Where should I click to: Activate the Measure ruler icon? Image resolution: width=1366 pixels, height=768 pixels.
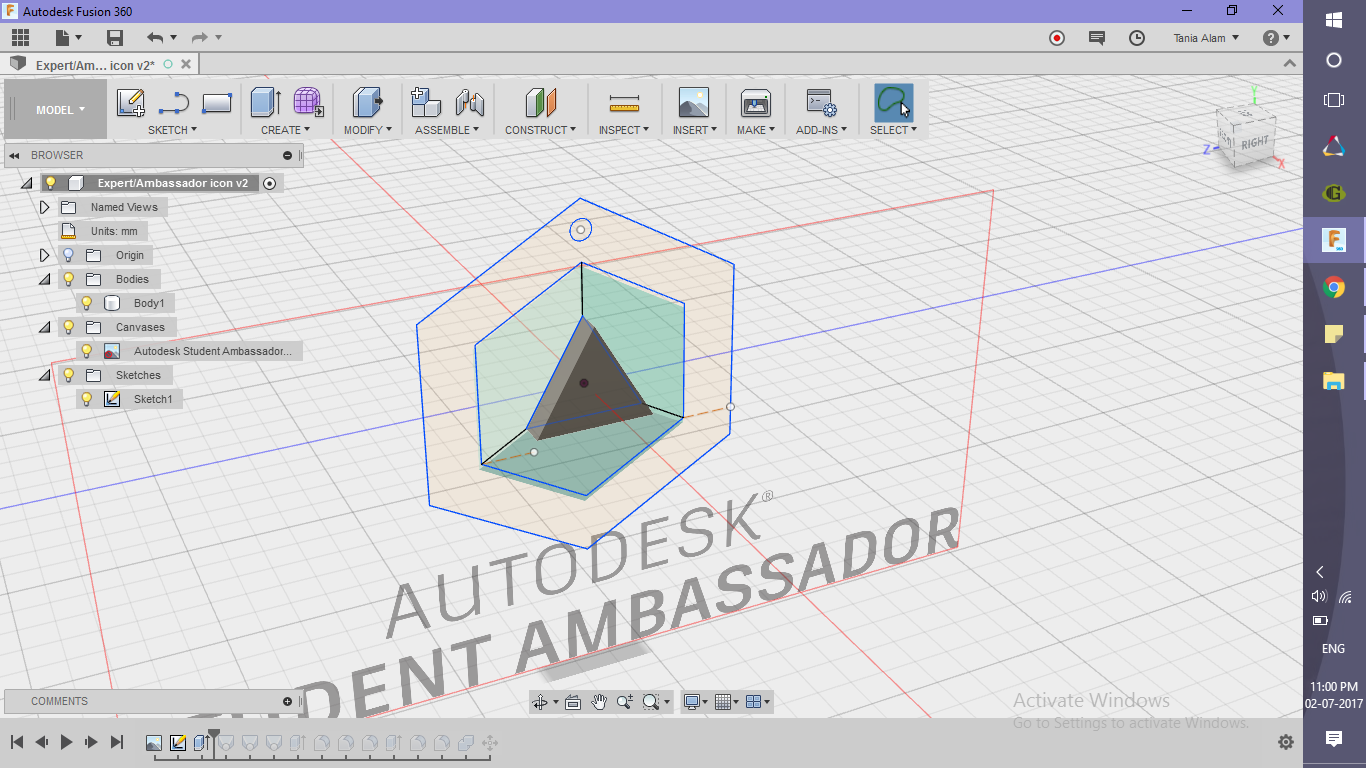pos(624,102)
